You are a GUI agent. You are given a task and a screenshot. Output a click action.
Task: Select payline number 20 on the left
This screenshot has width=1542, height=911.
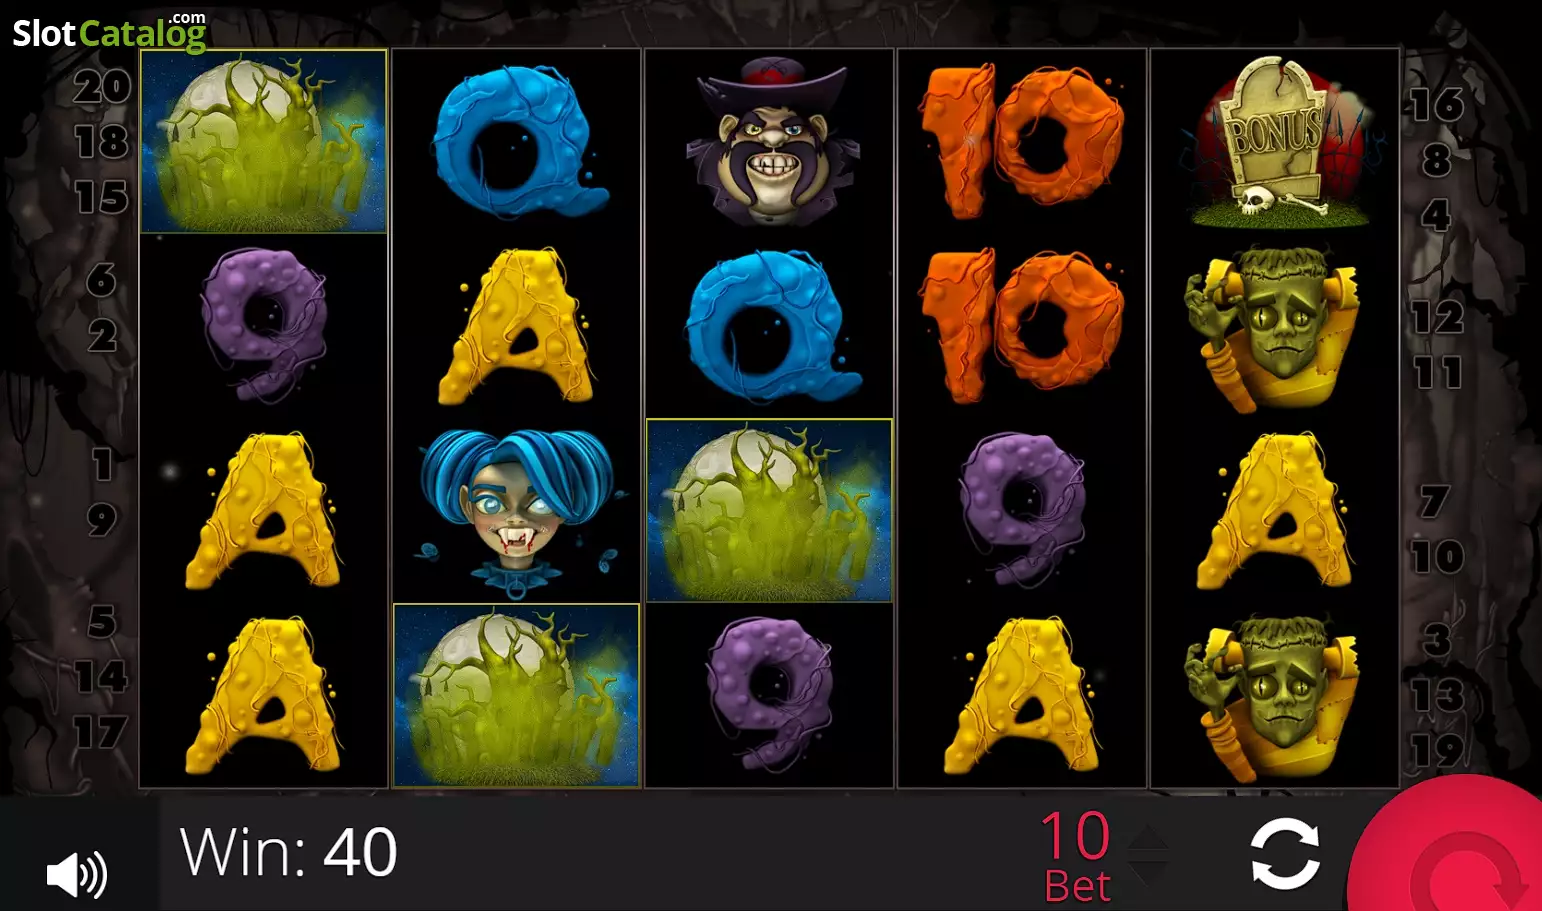(102, 87)
